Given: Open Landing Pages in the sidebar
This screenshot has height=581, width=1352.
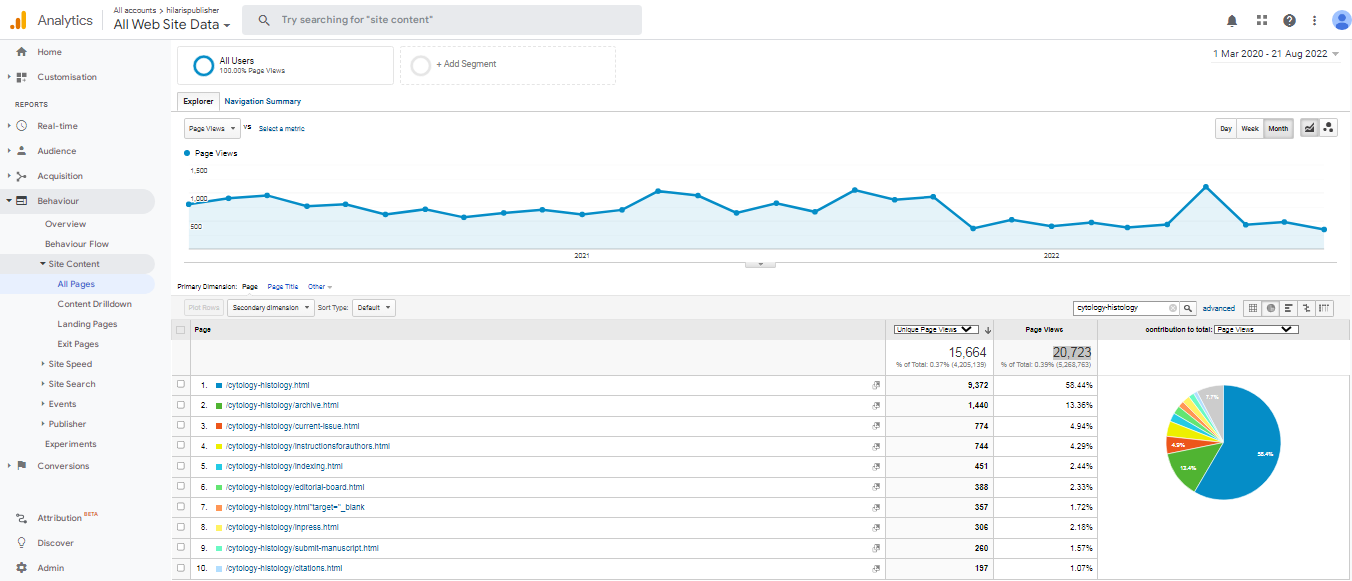Looking at the screenshot, I should 87,324.
